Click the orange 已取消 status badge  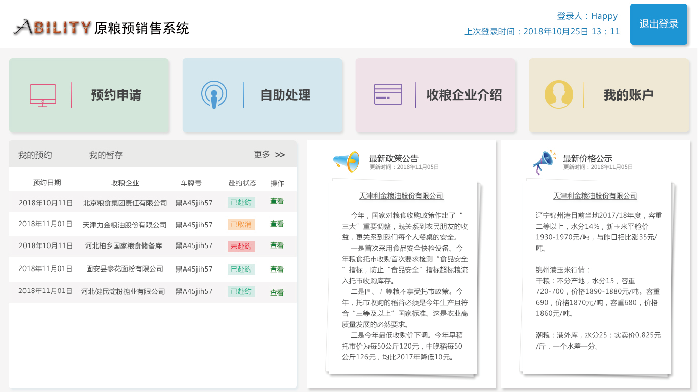[241, 224]
